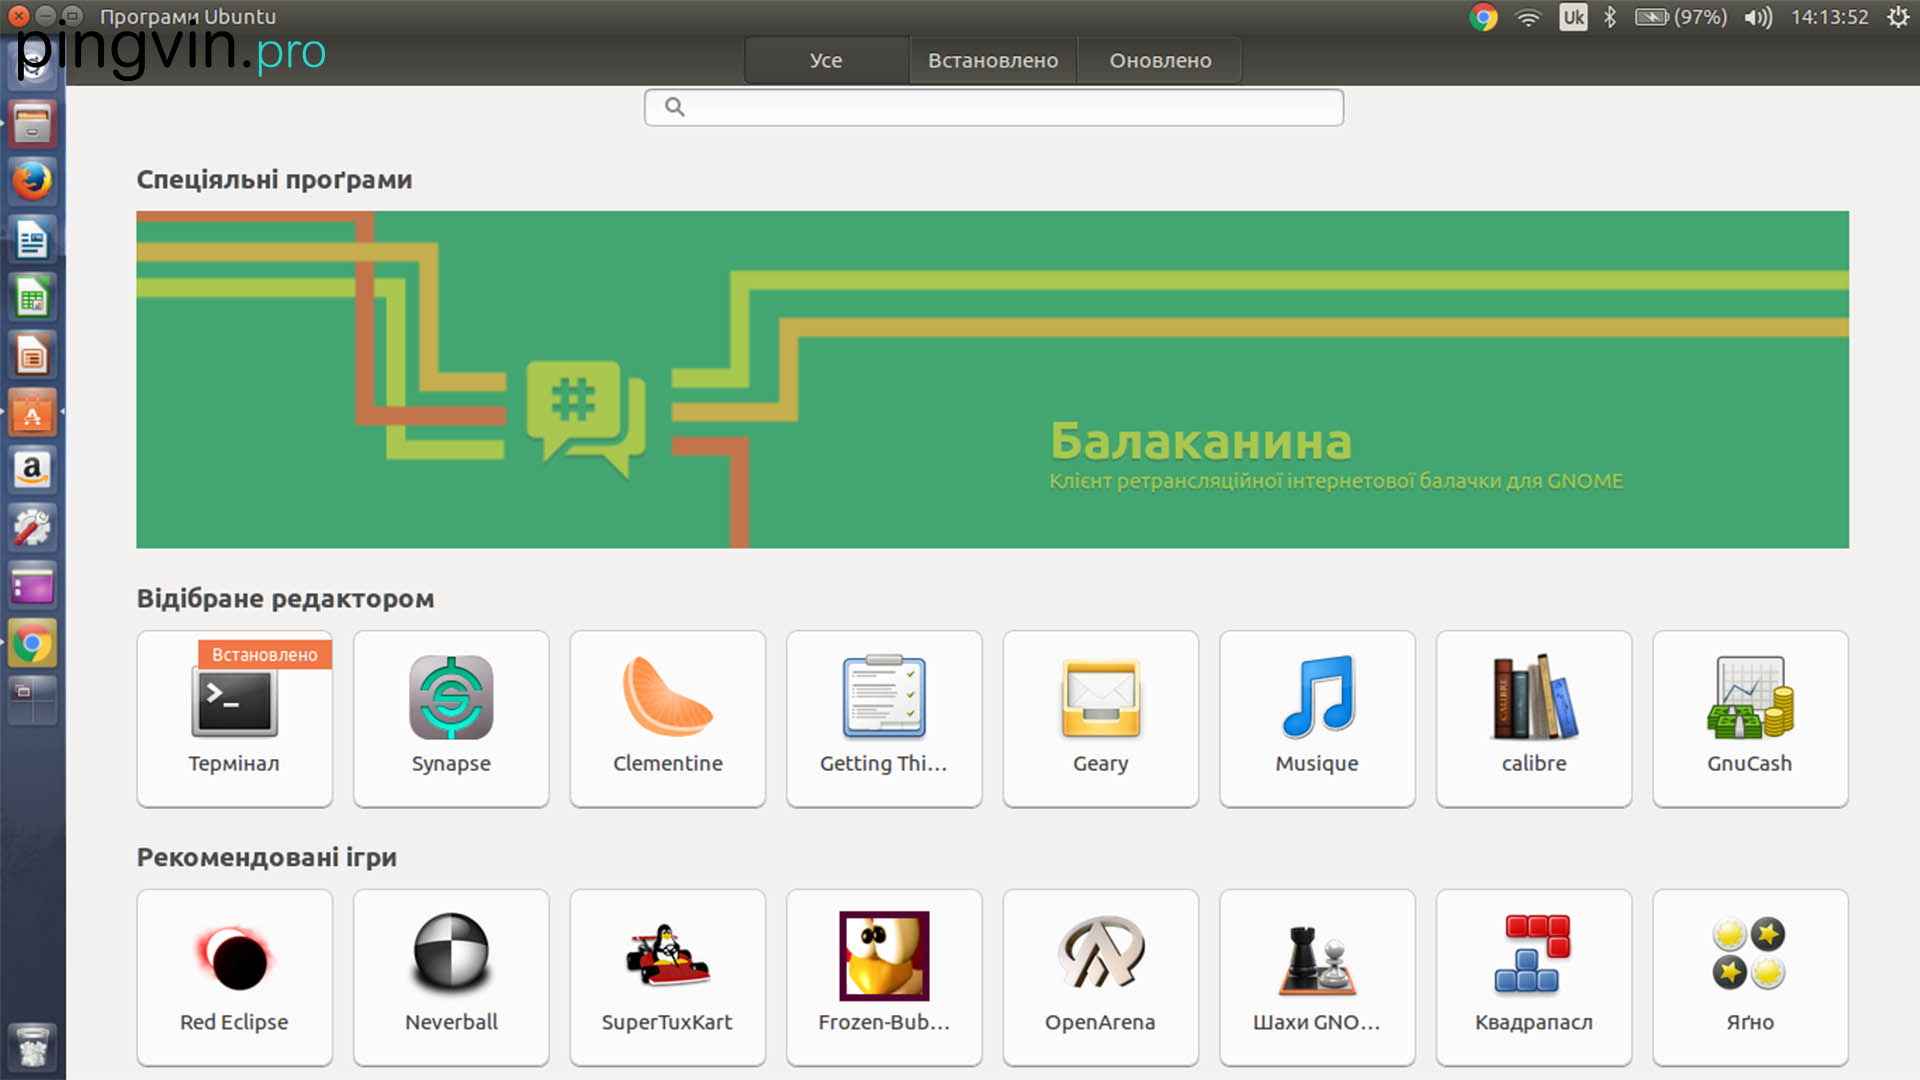This screenshot has width=1920, height=1080.
Task: Open the Квадрапасл puzzle game
Action: [x=1533, y=977]
